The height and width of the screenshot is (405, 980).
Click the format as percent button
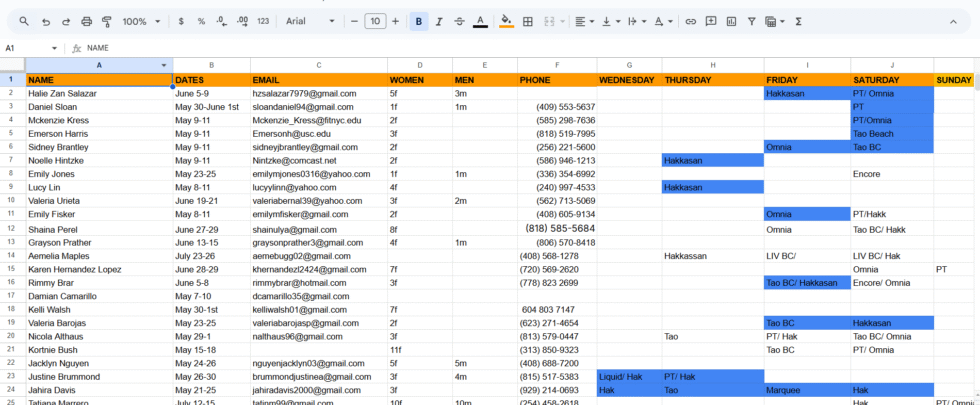pyautogui.click(x=201, y=21)
